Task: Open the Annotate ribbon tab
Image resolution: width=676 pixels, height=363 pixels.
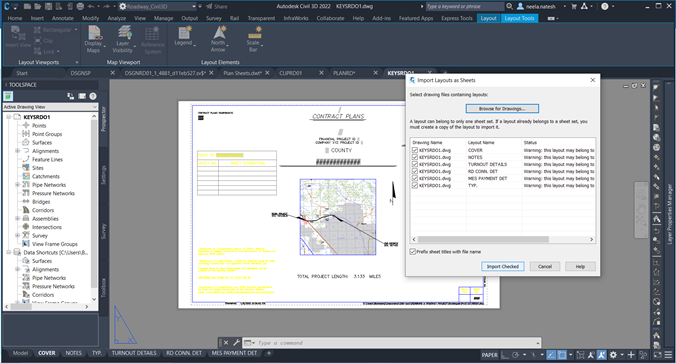Action: [63, 18]
